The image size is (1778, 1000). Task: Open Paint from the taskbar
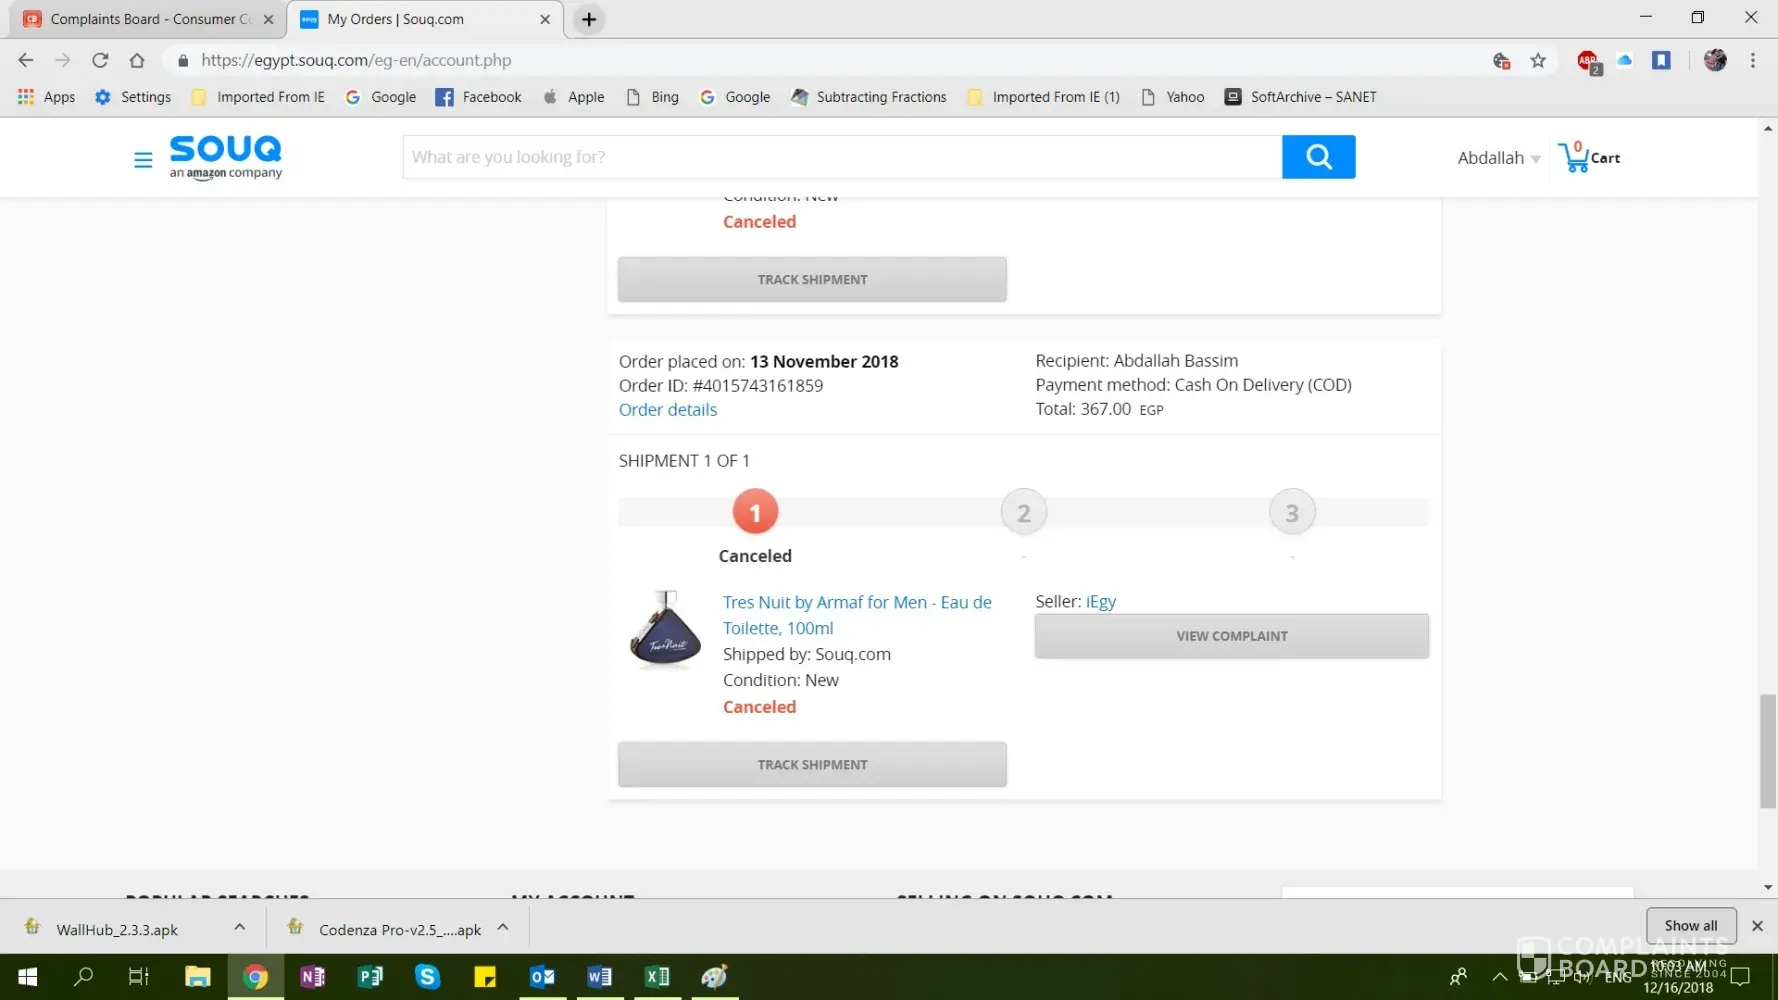[x=714, y=977]
